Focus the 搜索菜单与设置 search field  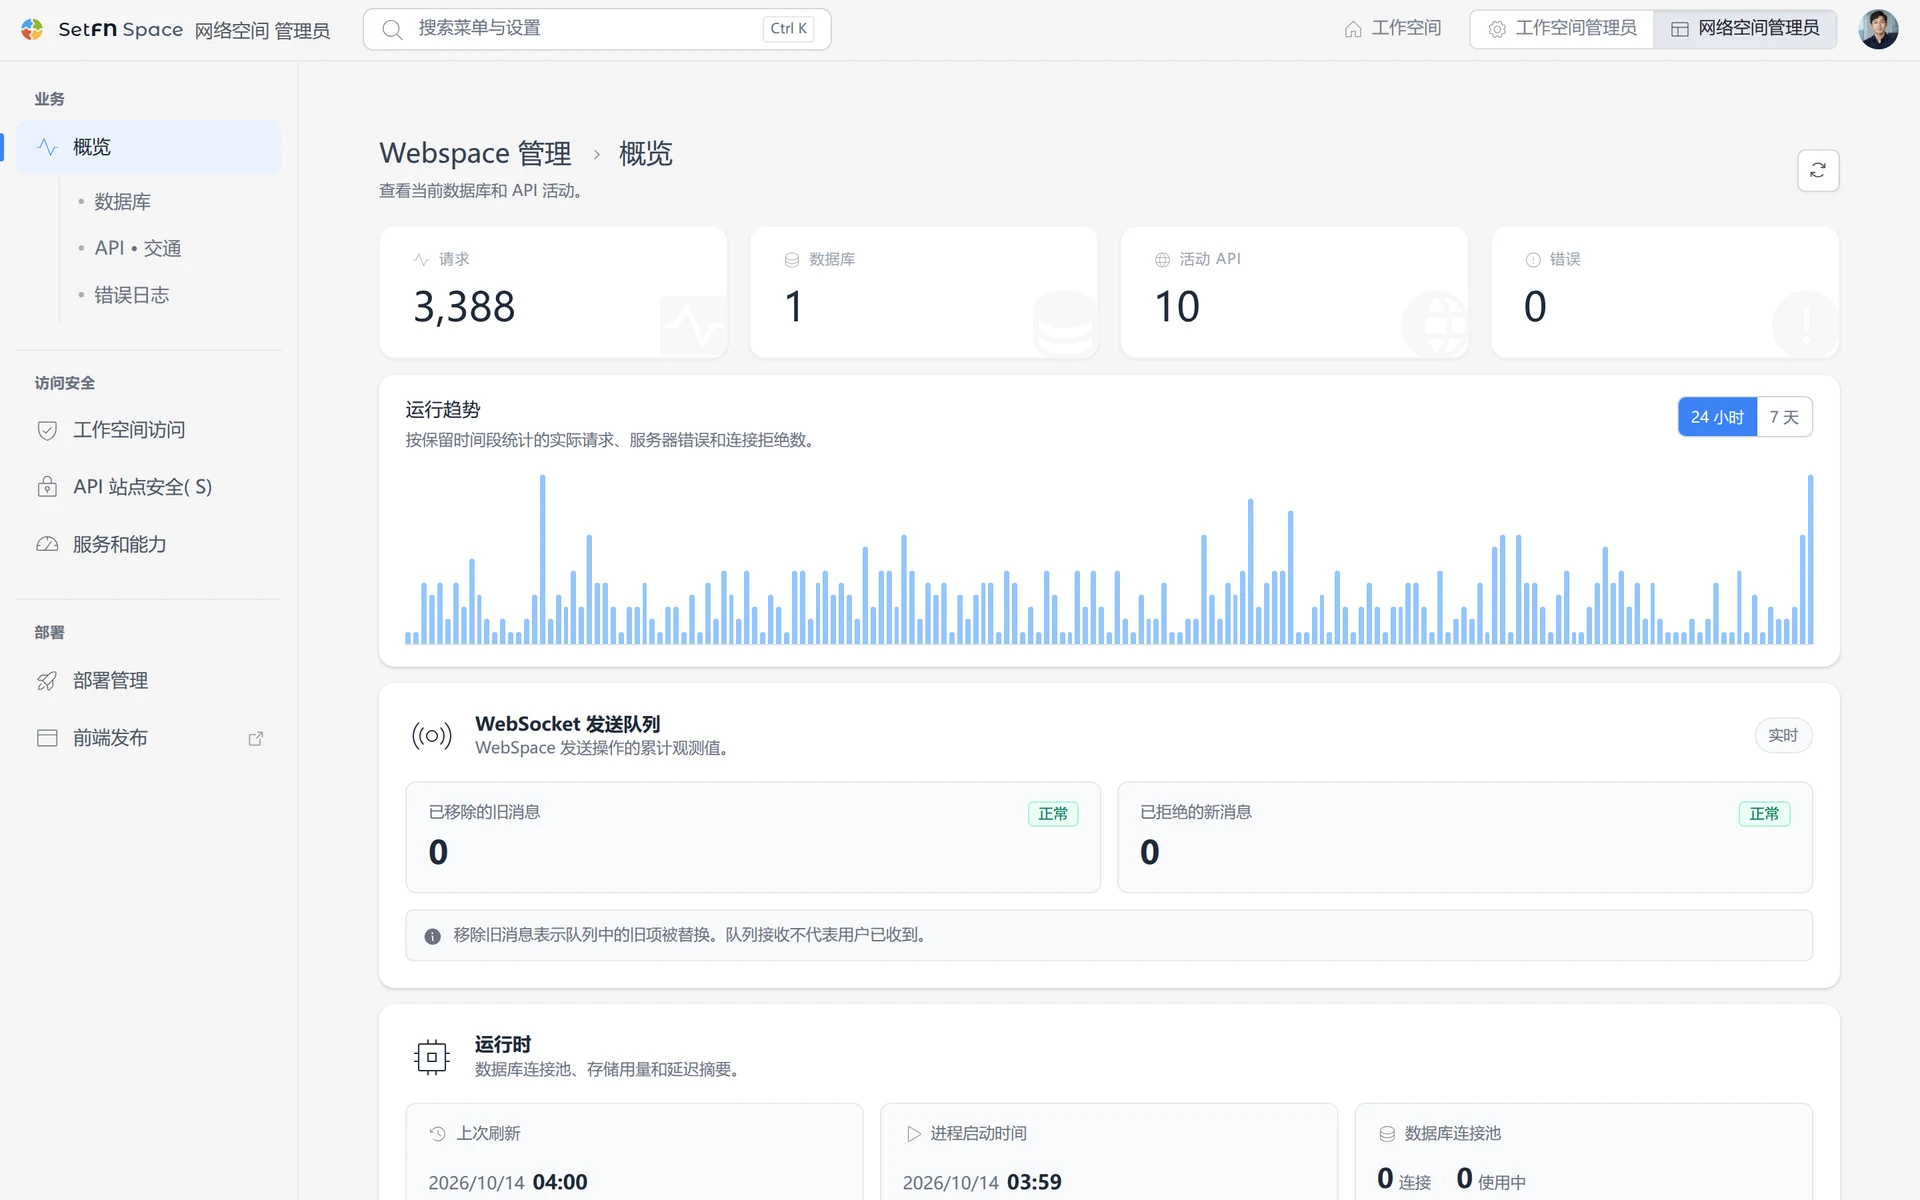coord(597,29)
